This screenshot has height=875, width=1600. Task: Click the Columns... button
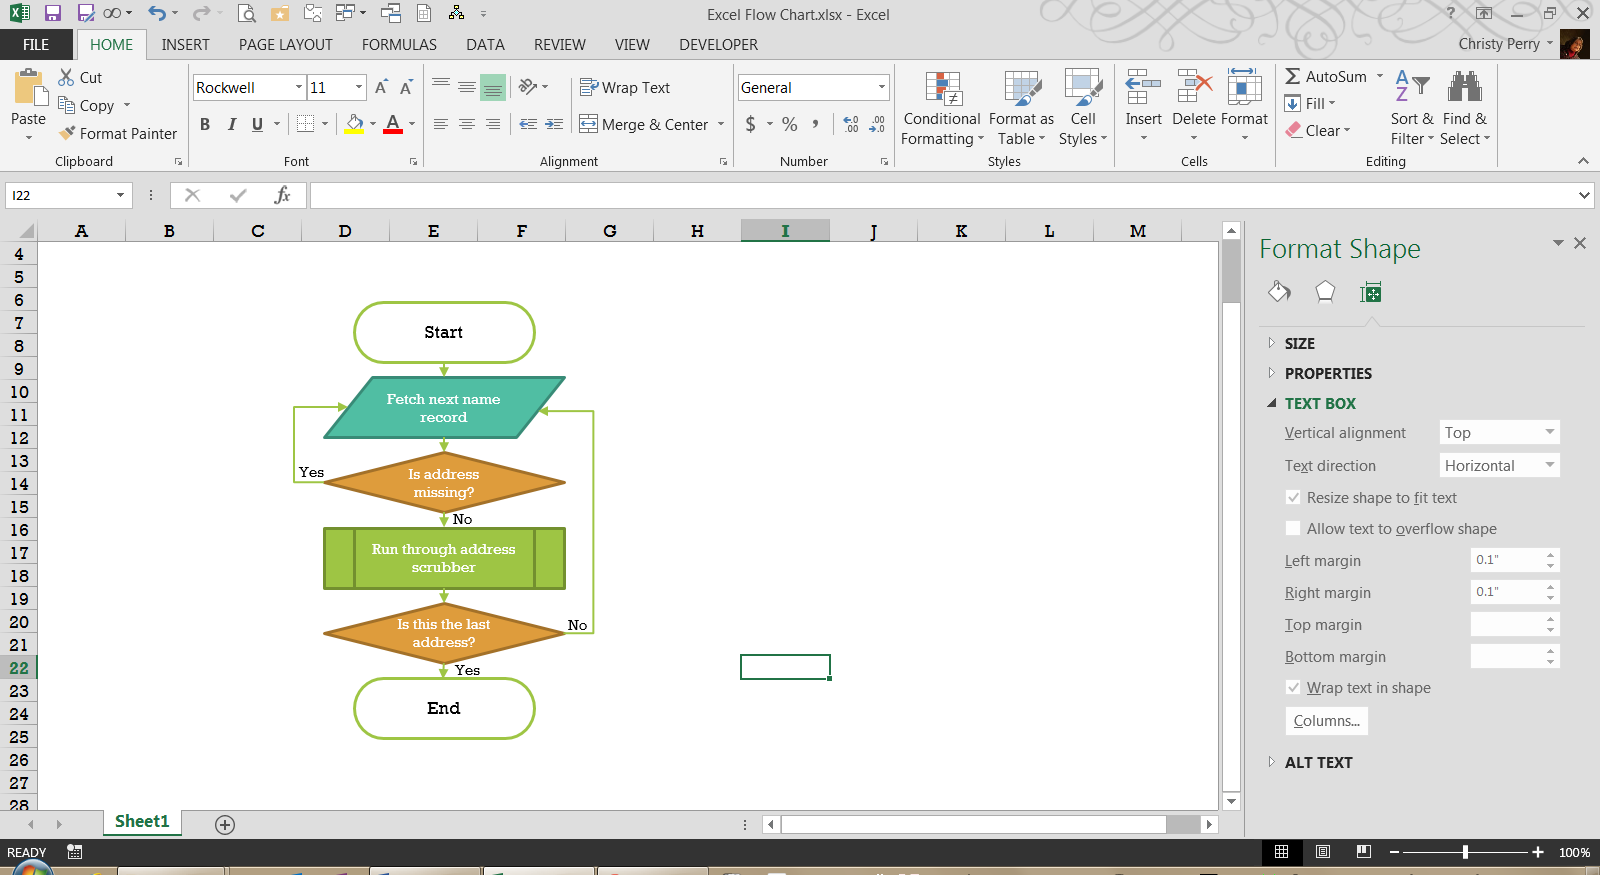coord(1326,721)
